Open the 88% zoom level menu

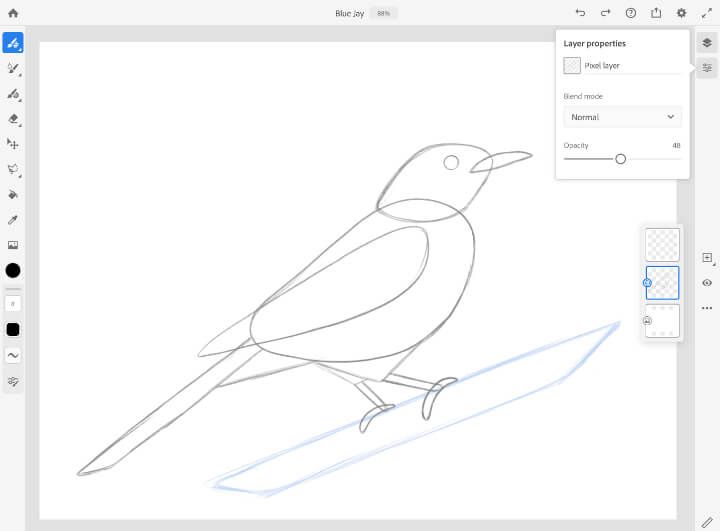pyautogui.click(x=383, y=13)
